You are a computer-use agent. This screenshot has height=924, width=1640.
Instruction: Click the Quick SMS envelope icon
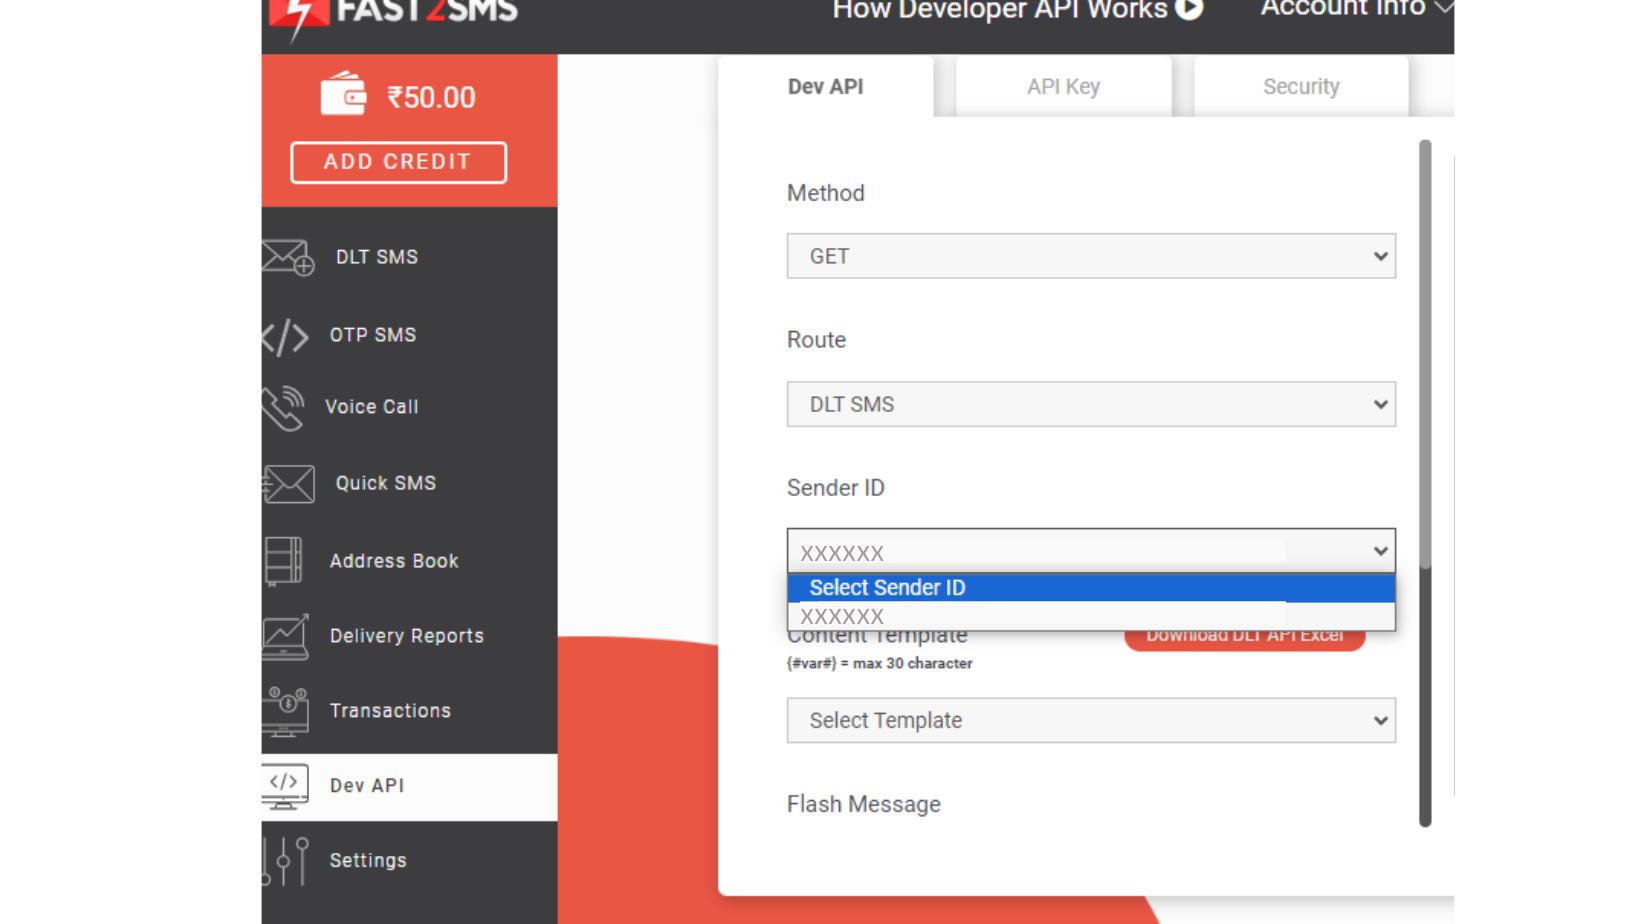[x=289, y=484]
